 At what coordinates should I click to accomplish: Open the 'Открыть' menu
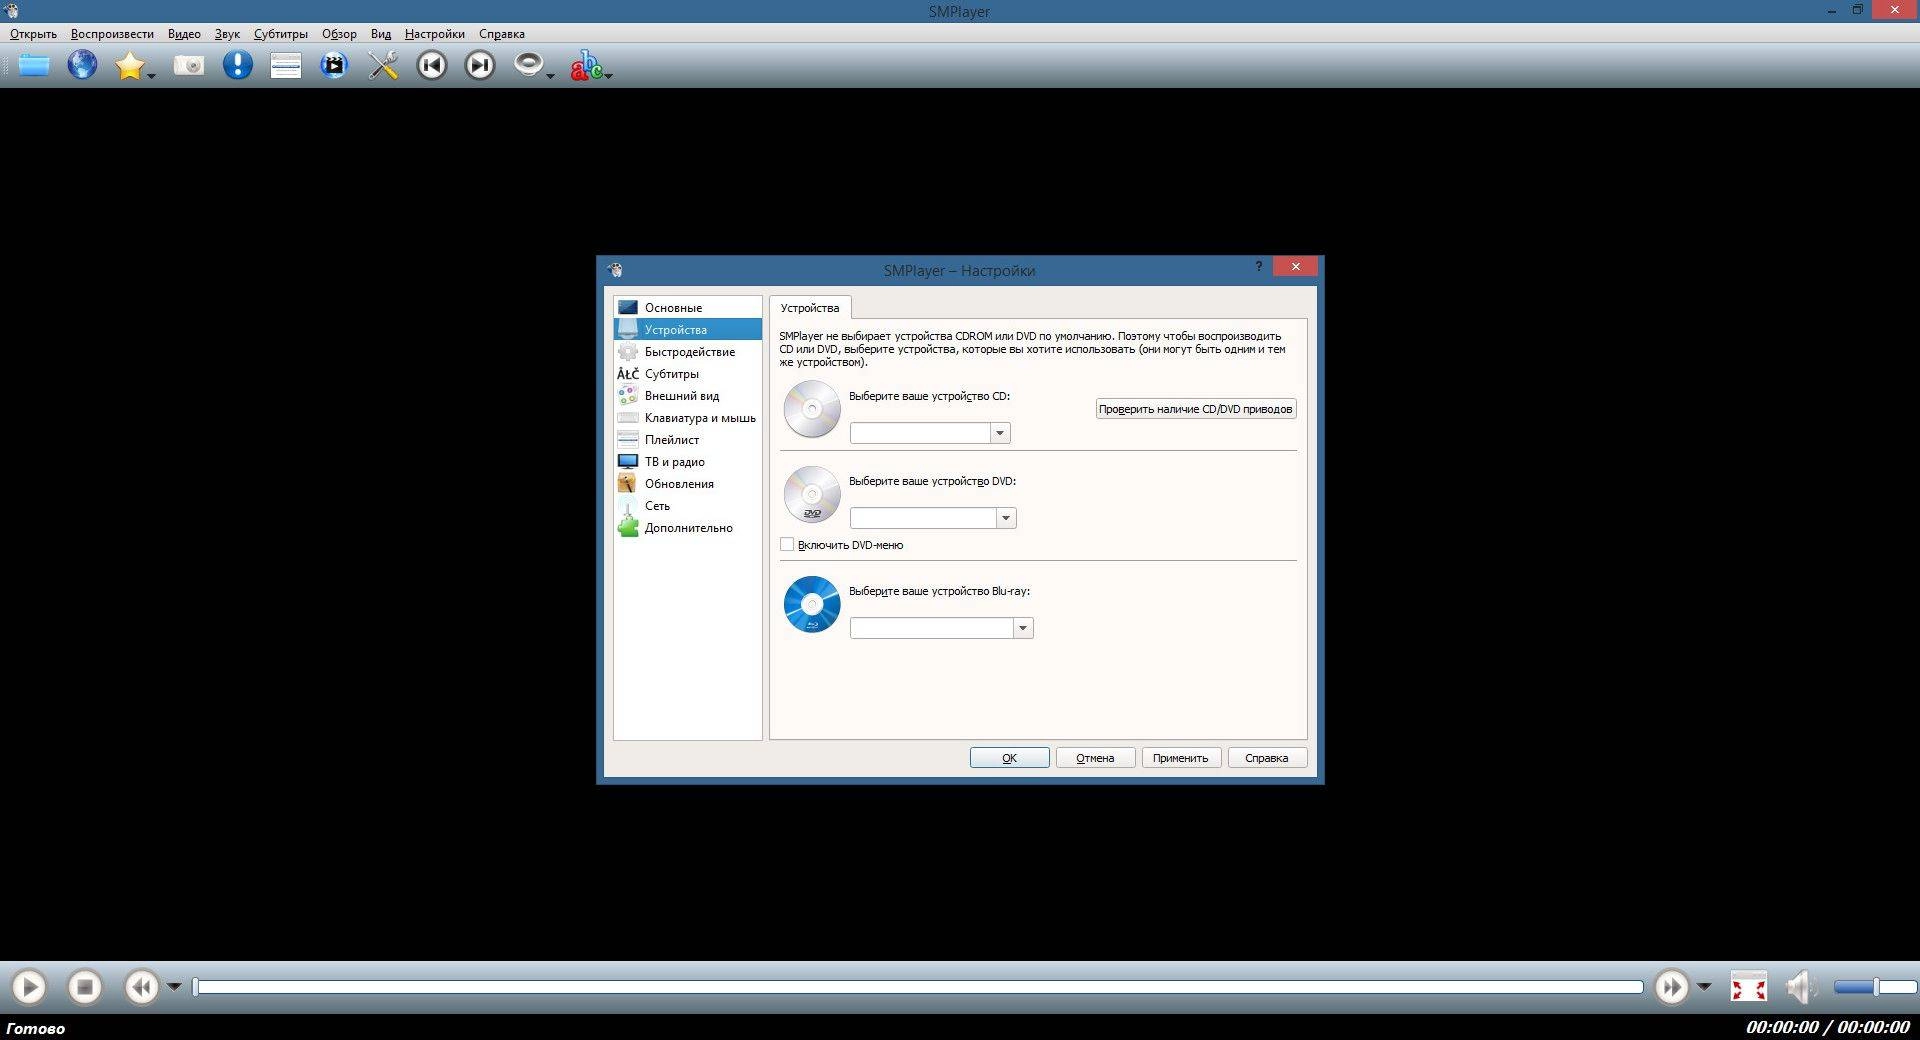pyautogui.click(x=33, y=34)
